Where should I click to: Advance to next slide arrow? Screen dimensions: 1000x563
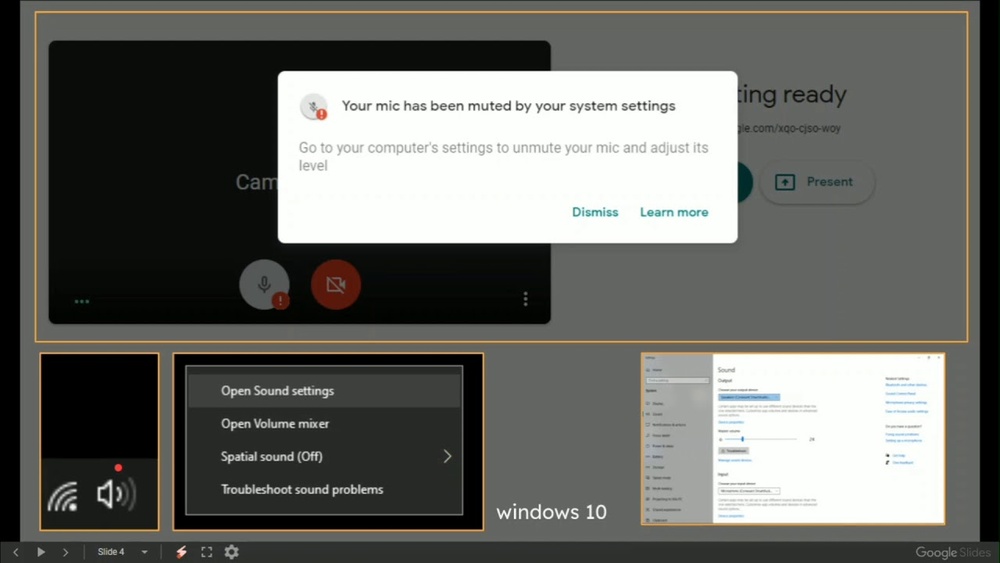click(x=65, y=552)
